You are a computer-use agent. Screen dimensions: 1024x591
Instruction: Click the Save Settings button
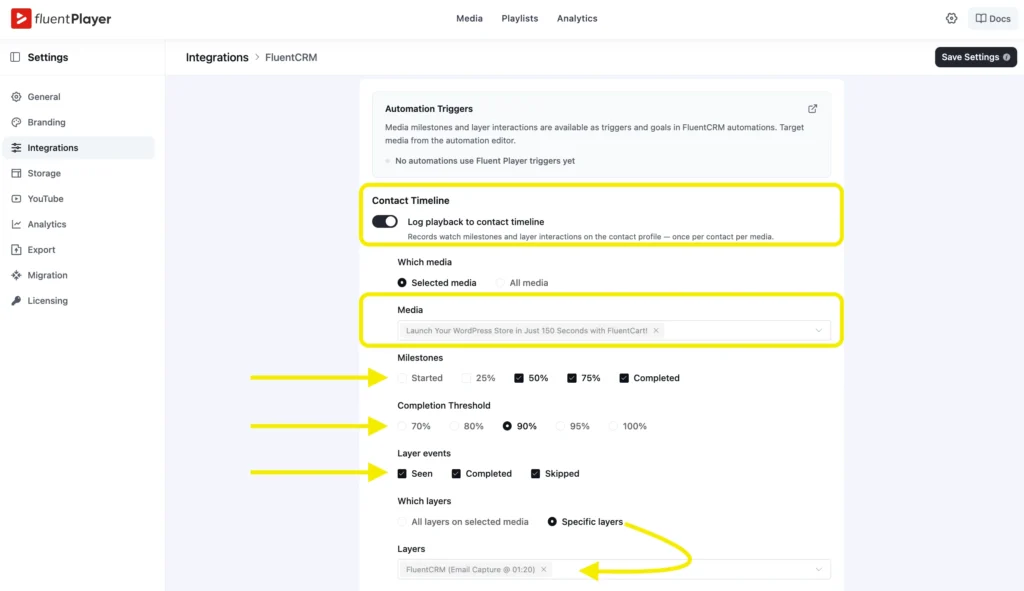click(975, 57)
